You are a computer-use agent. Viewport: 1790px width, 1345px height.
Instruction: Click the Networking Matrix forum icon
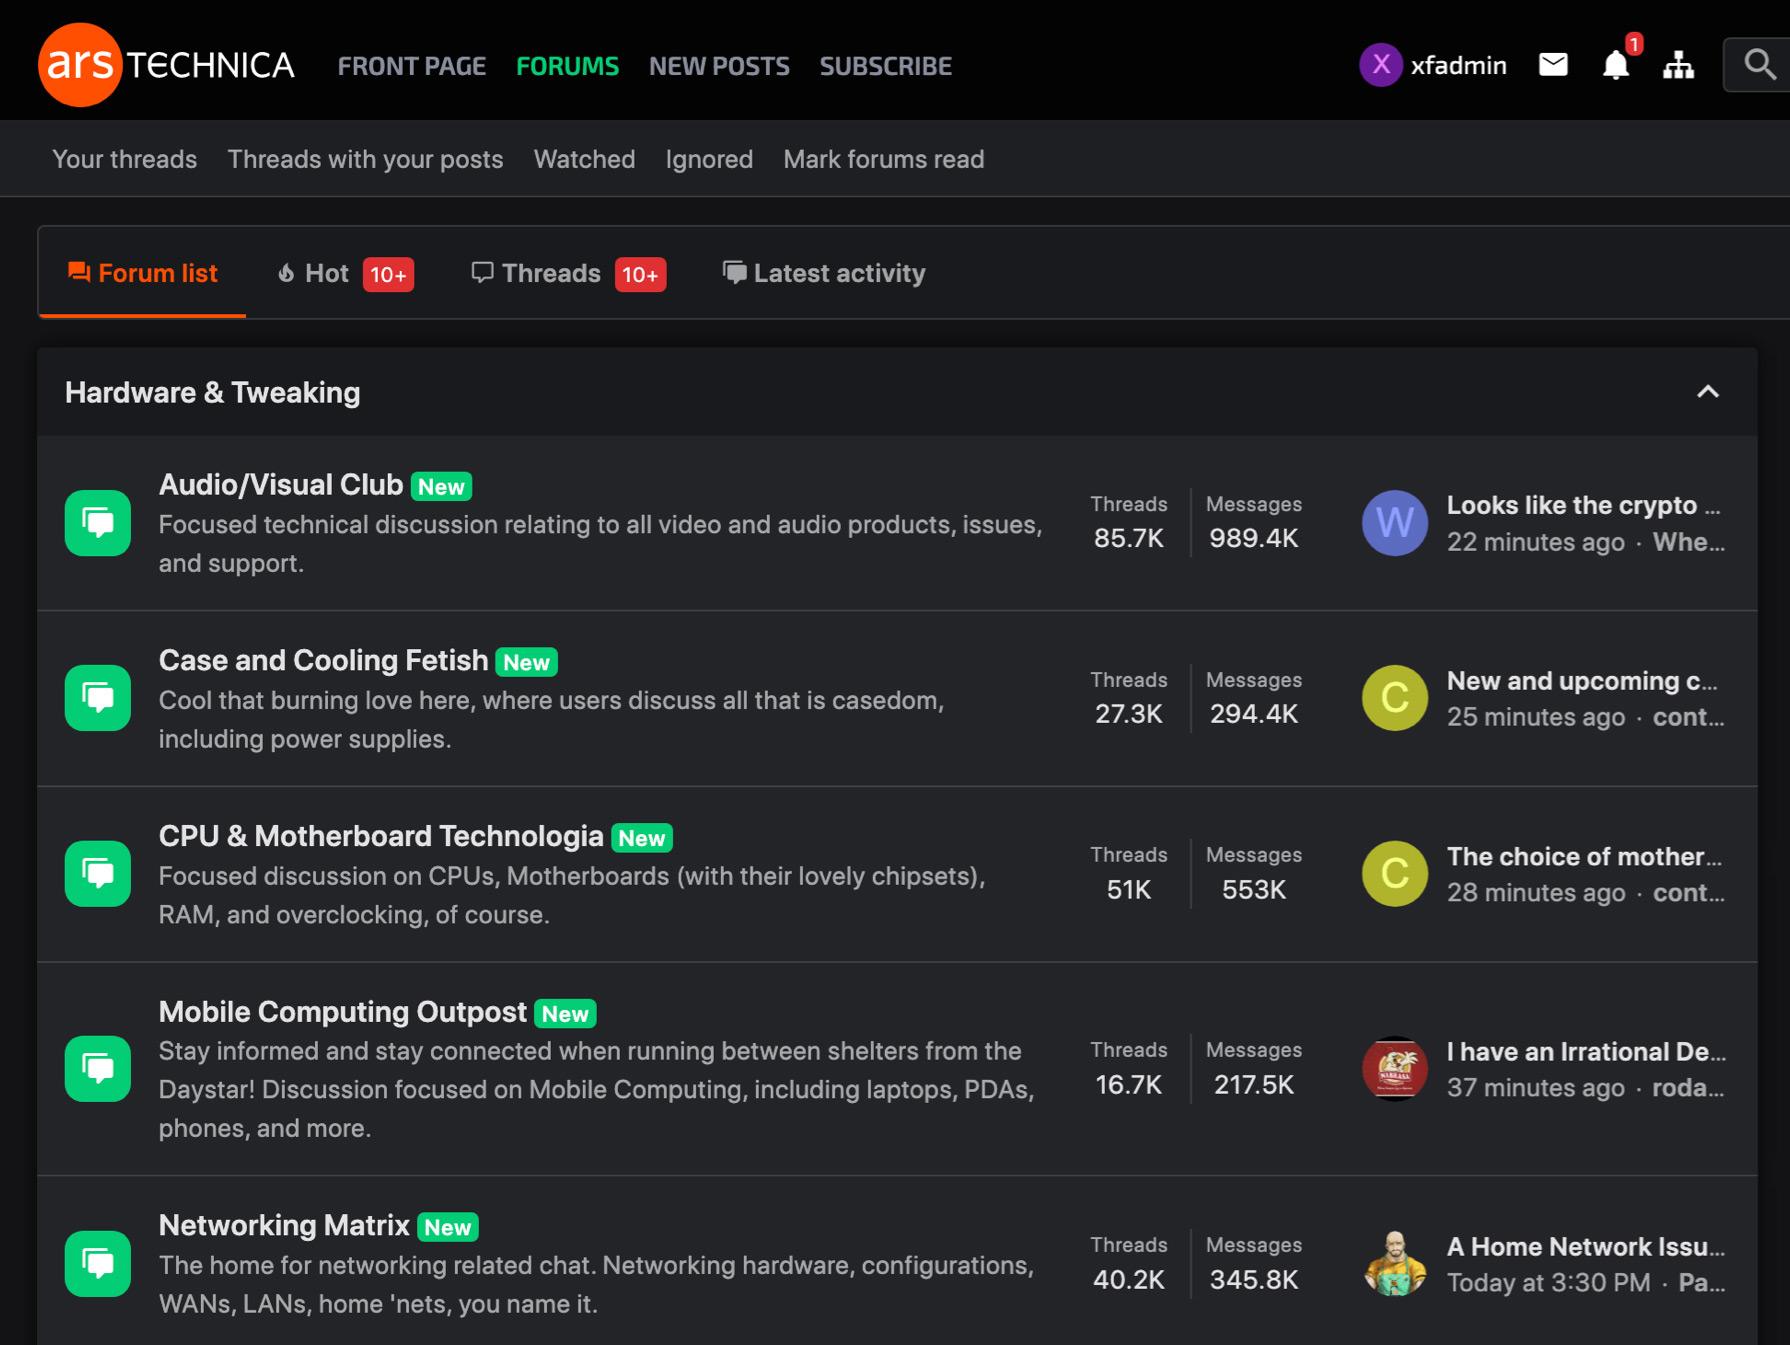[100, 1263]
